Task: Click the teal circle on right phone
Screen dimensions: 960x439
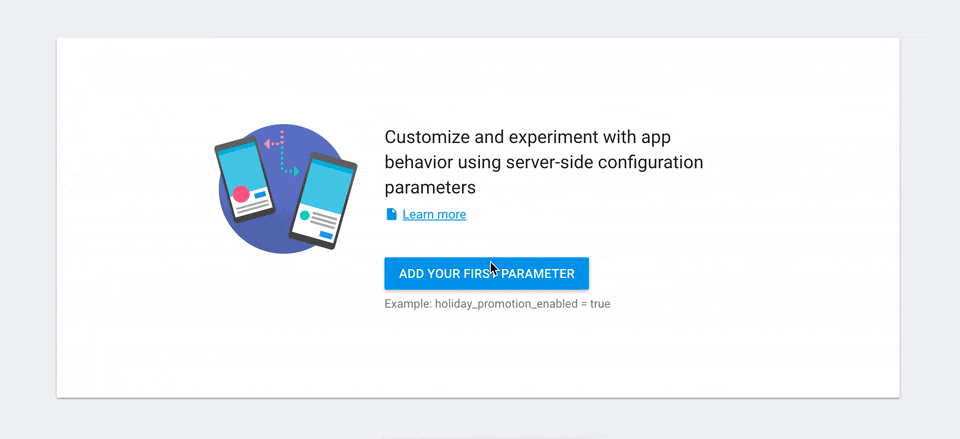Action: (x=304, y=216)
